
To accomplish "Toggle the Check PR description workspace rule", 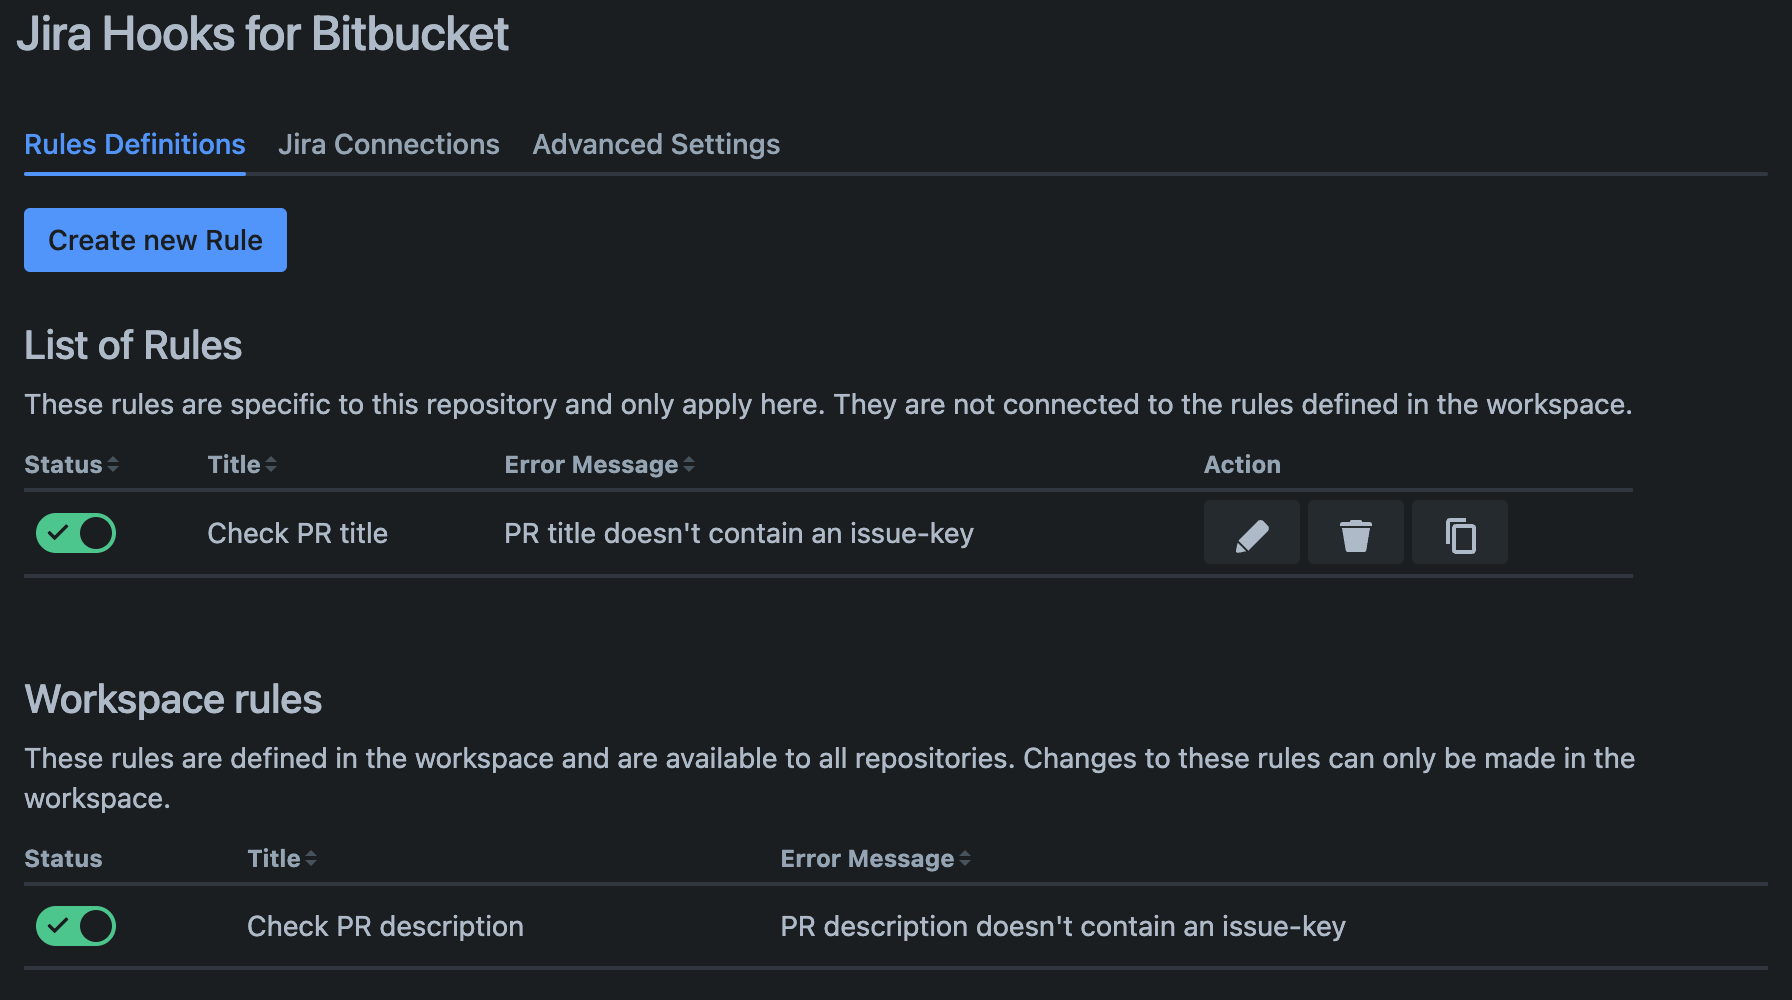I will 76,926.
